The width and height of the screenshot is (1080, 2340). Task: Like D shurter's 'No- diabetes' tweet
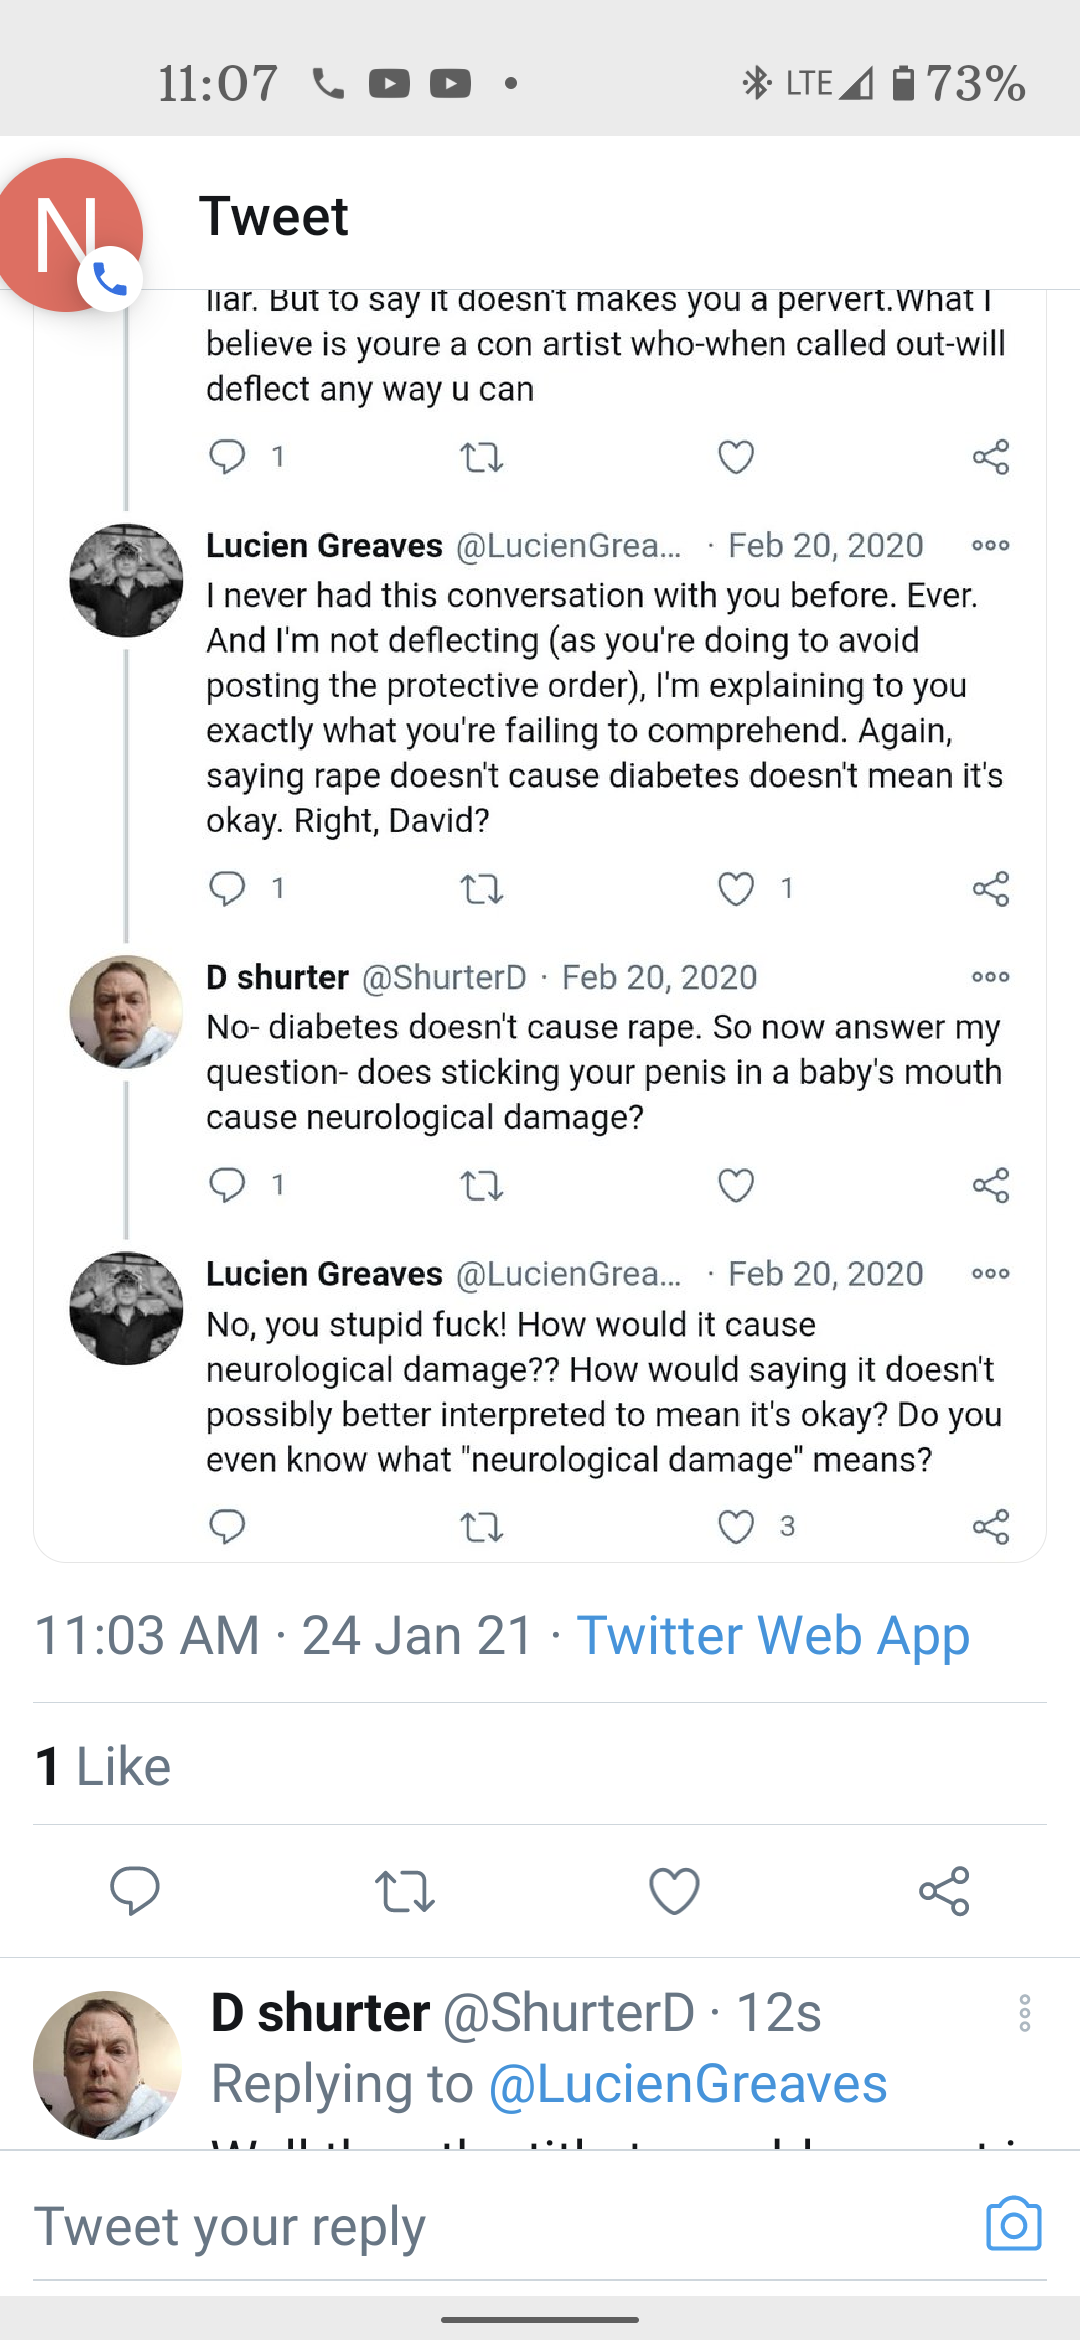(736, 1185)
